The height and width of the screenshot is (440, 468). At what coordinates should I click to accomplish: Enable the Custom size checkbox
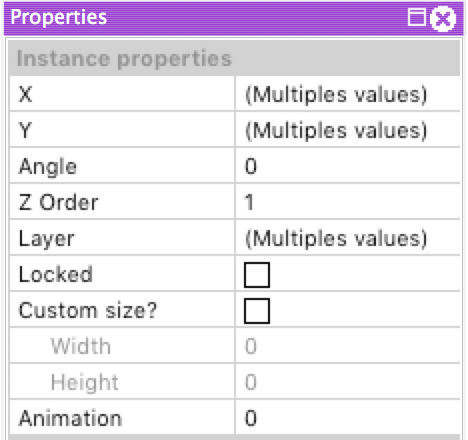coord(257,311)
